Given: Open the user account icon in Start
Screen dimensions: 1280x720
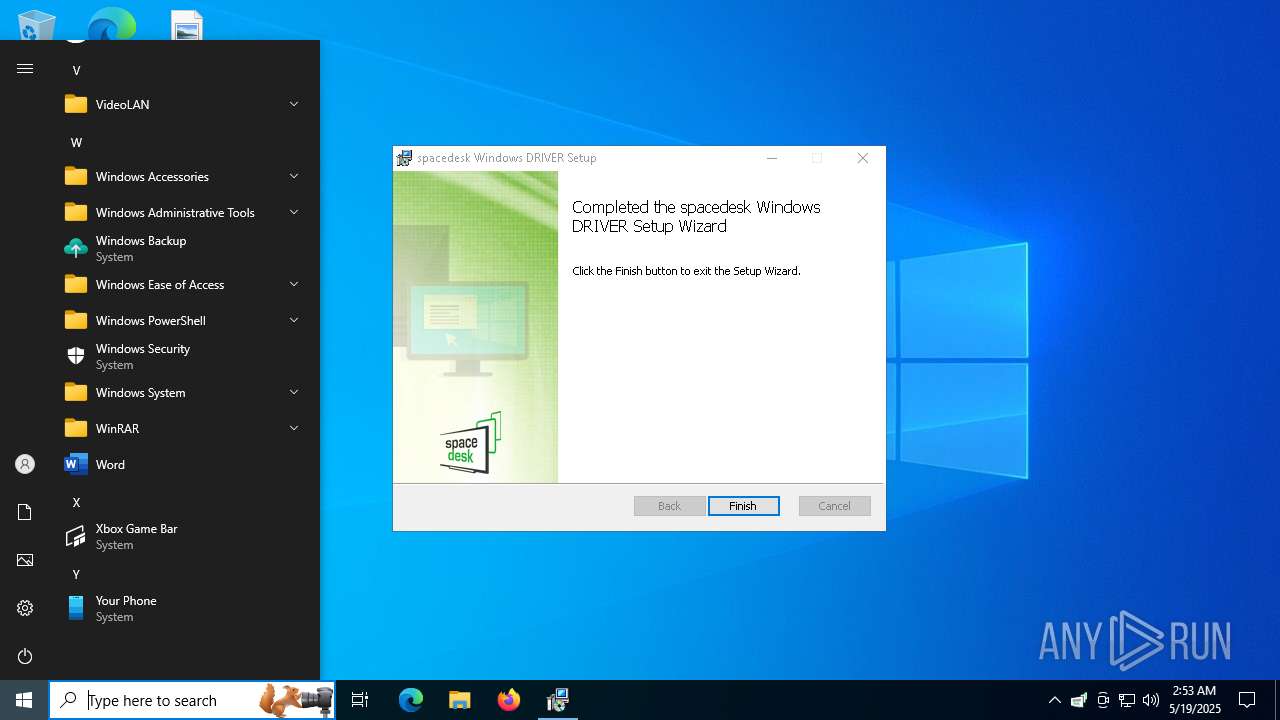Looking at the screenshot, I should point(25,464).
